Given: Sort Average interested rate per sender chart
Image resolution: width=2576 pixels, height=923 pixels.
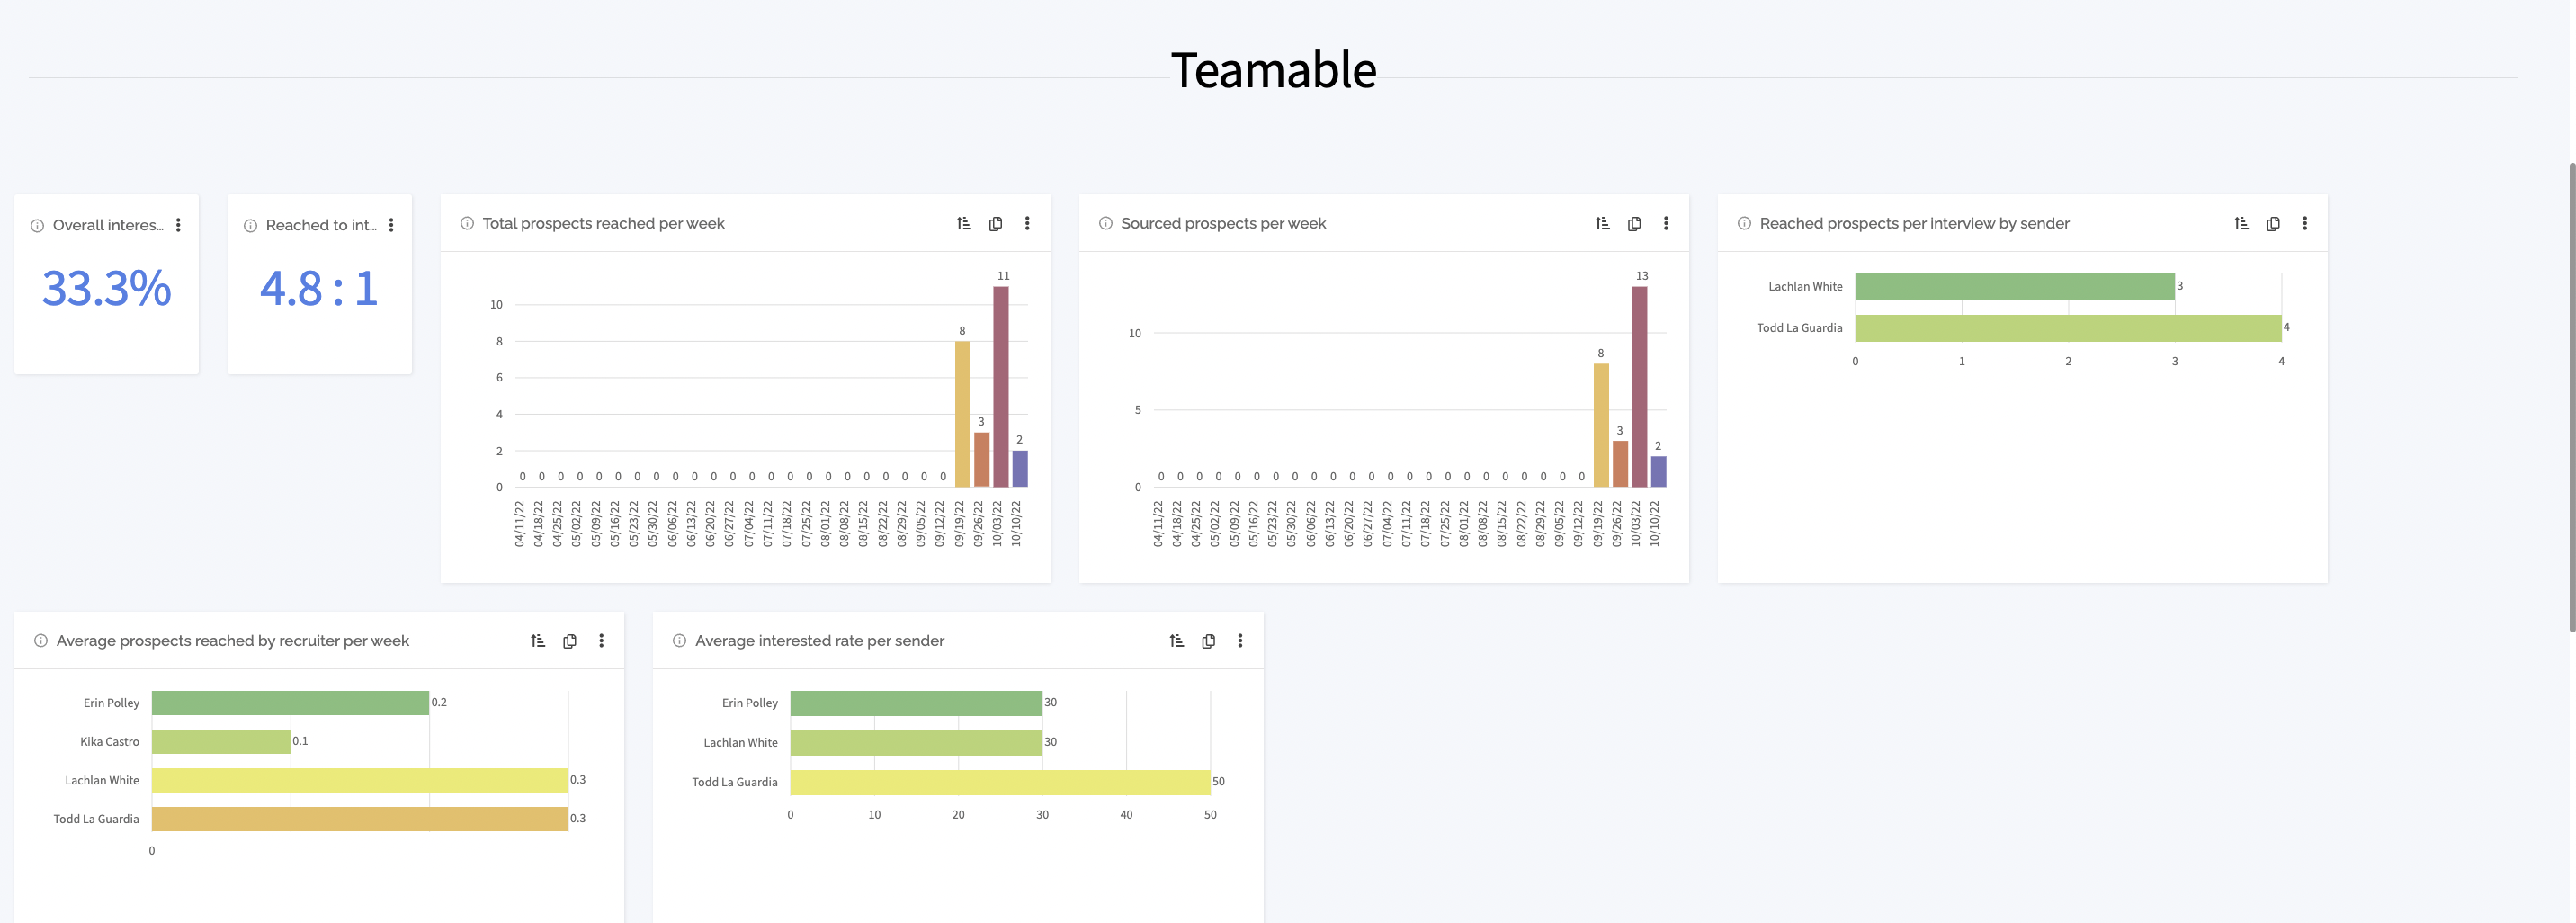Looking at the screenshot, I should 1177,641.
